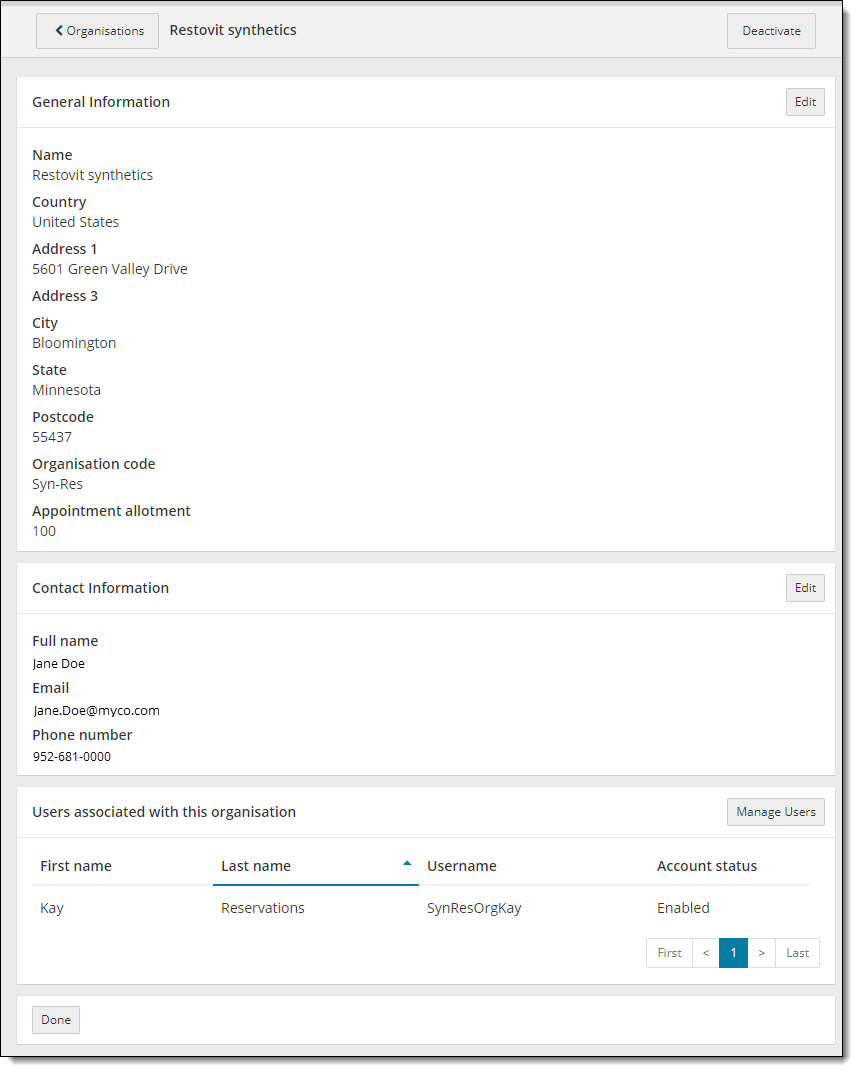Edit the General Information section
Viewport: 858px width, 1072px height.
pyautogui.click(x=805, y=101)
